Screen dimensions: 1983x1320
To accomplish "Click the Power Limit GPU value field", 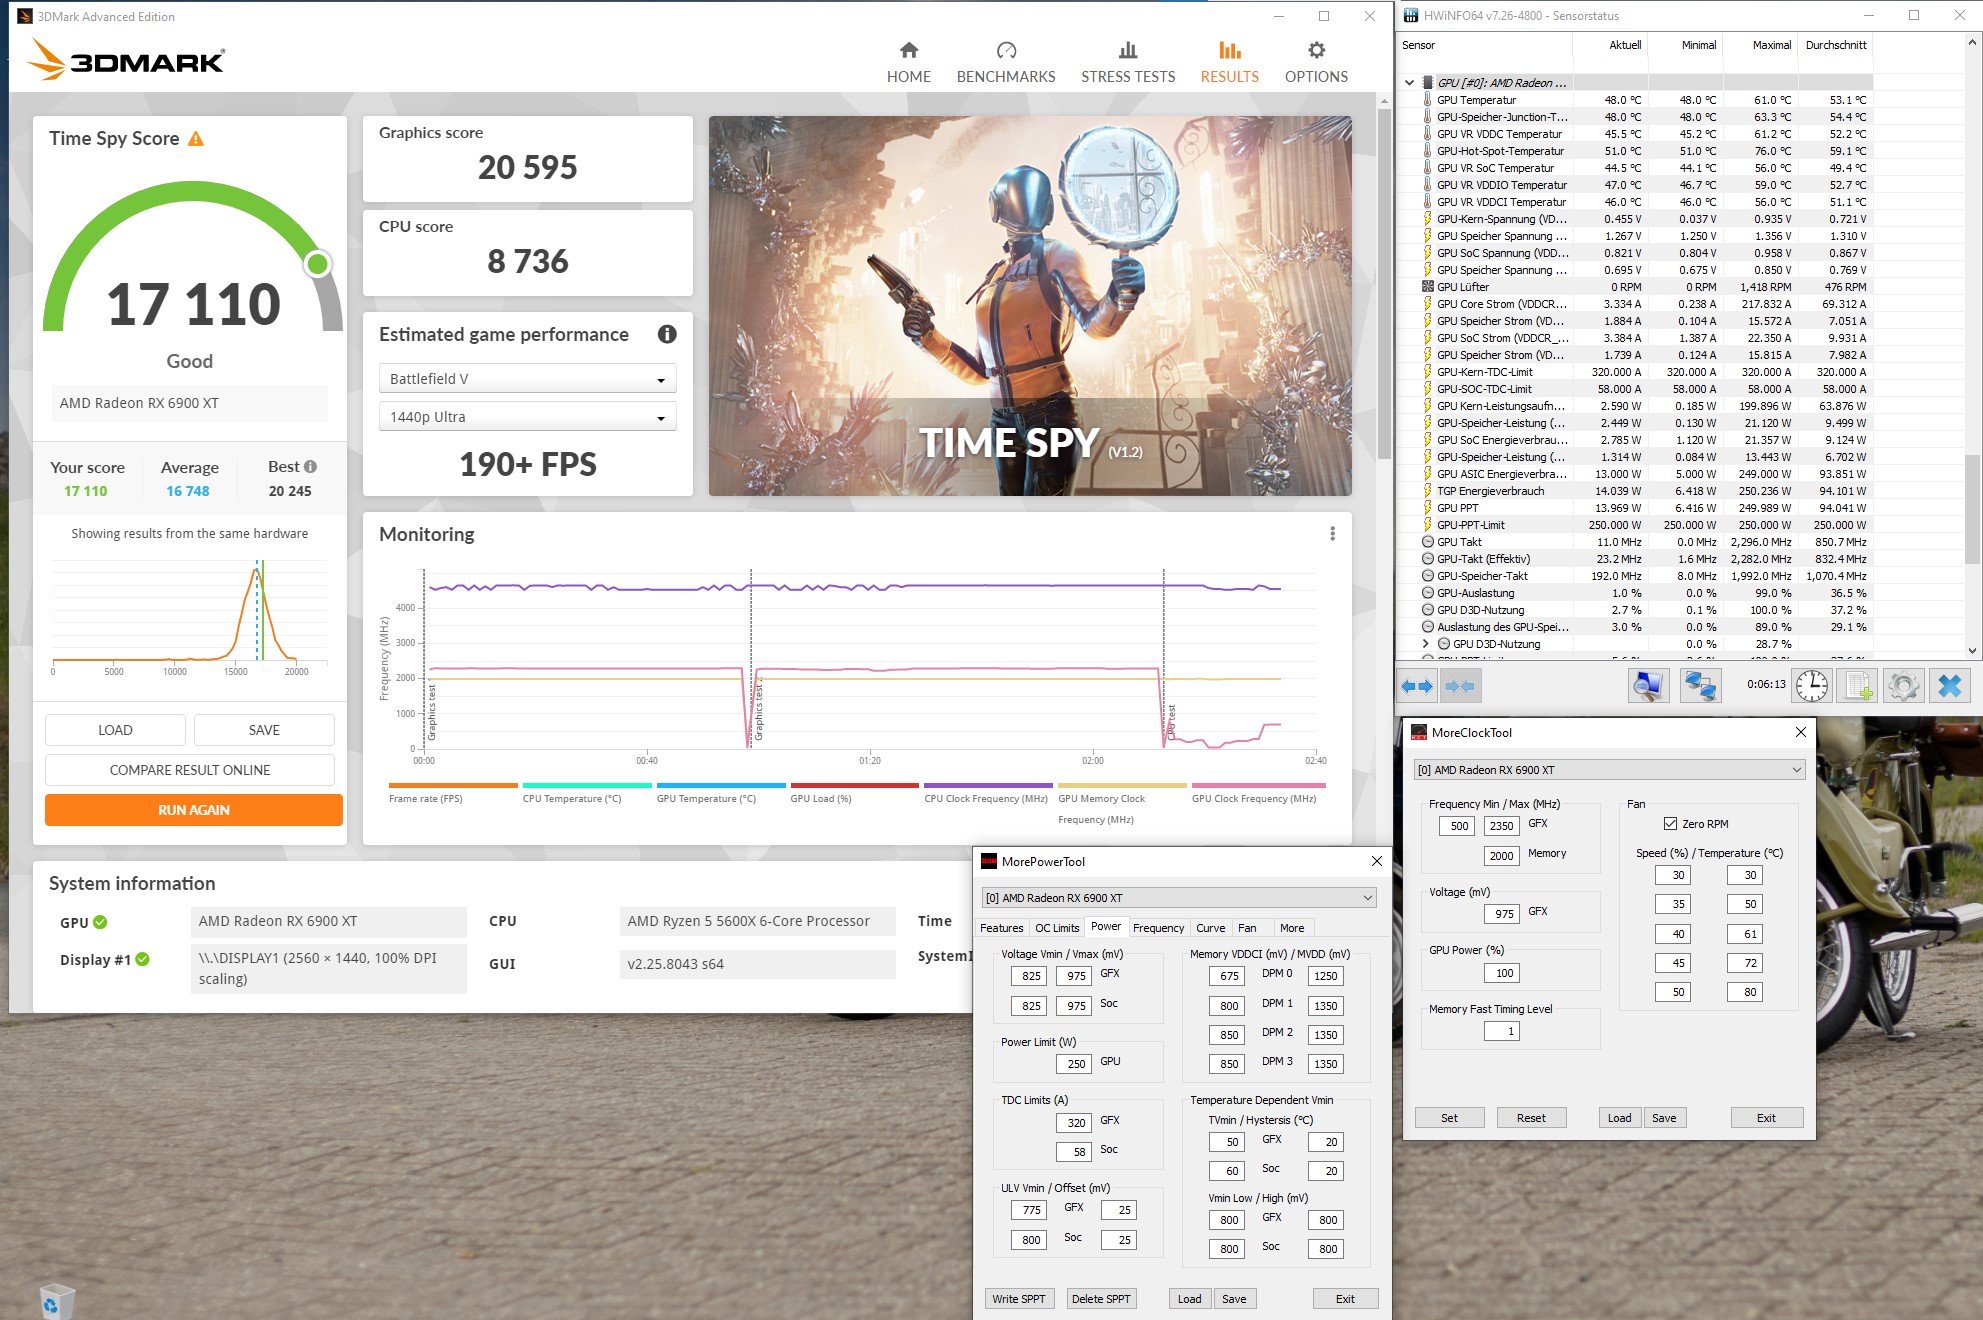I will (x=1075, y=1064).
